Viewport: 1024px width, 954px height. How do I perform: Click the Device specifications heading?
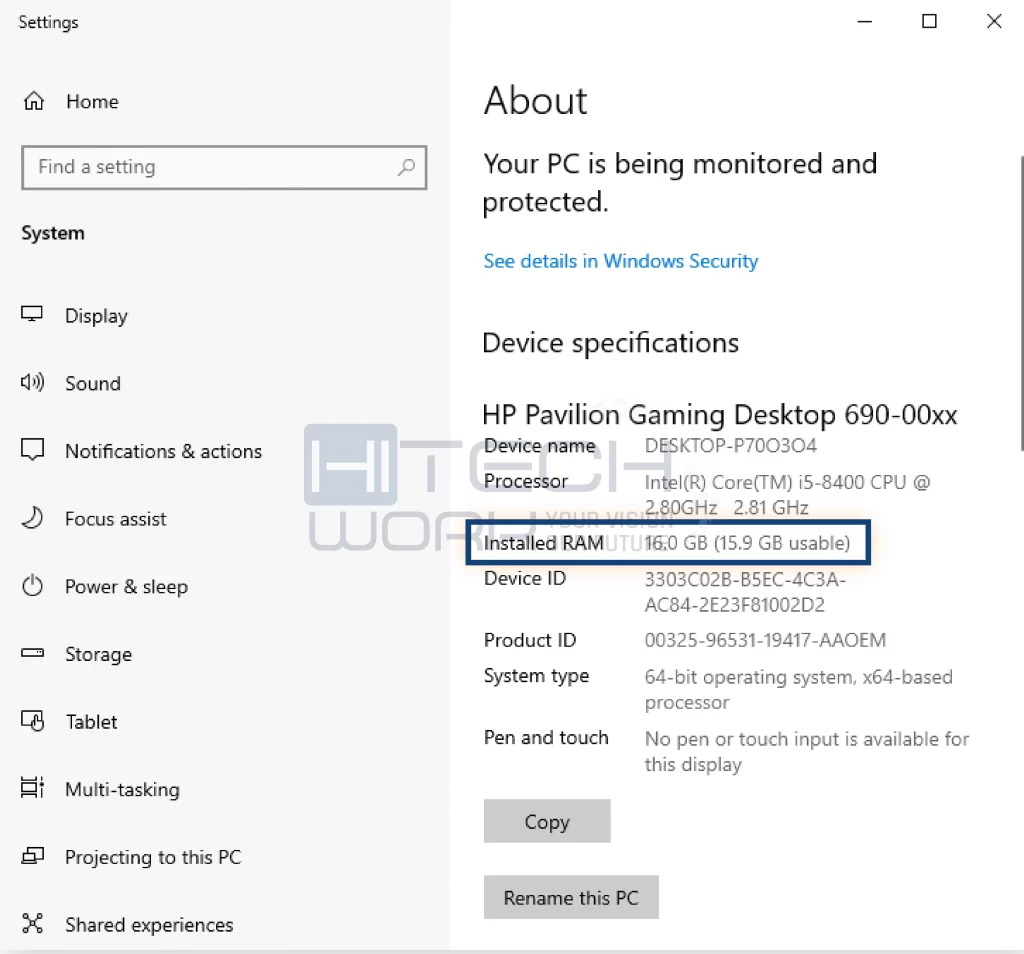tap(610, 343)
